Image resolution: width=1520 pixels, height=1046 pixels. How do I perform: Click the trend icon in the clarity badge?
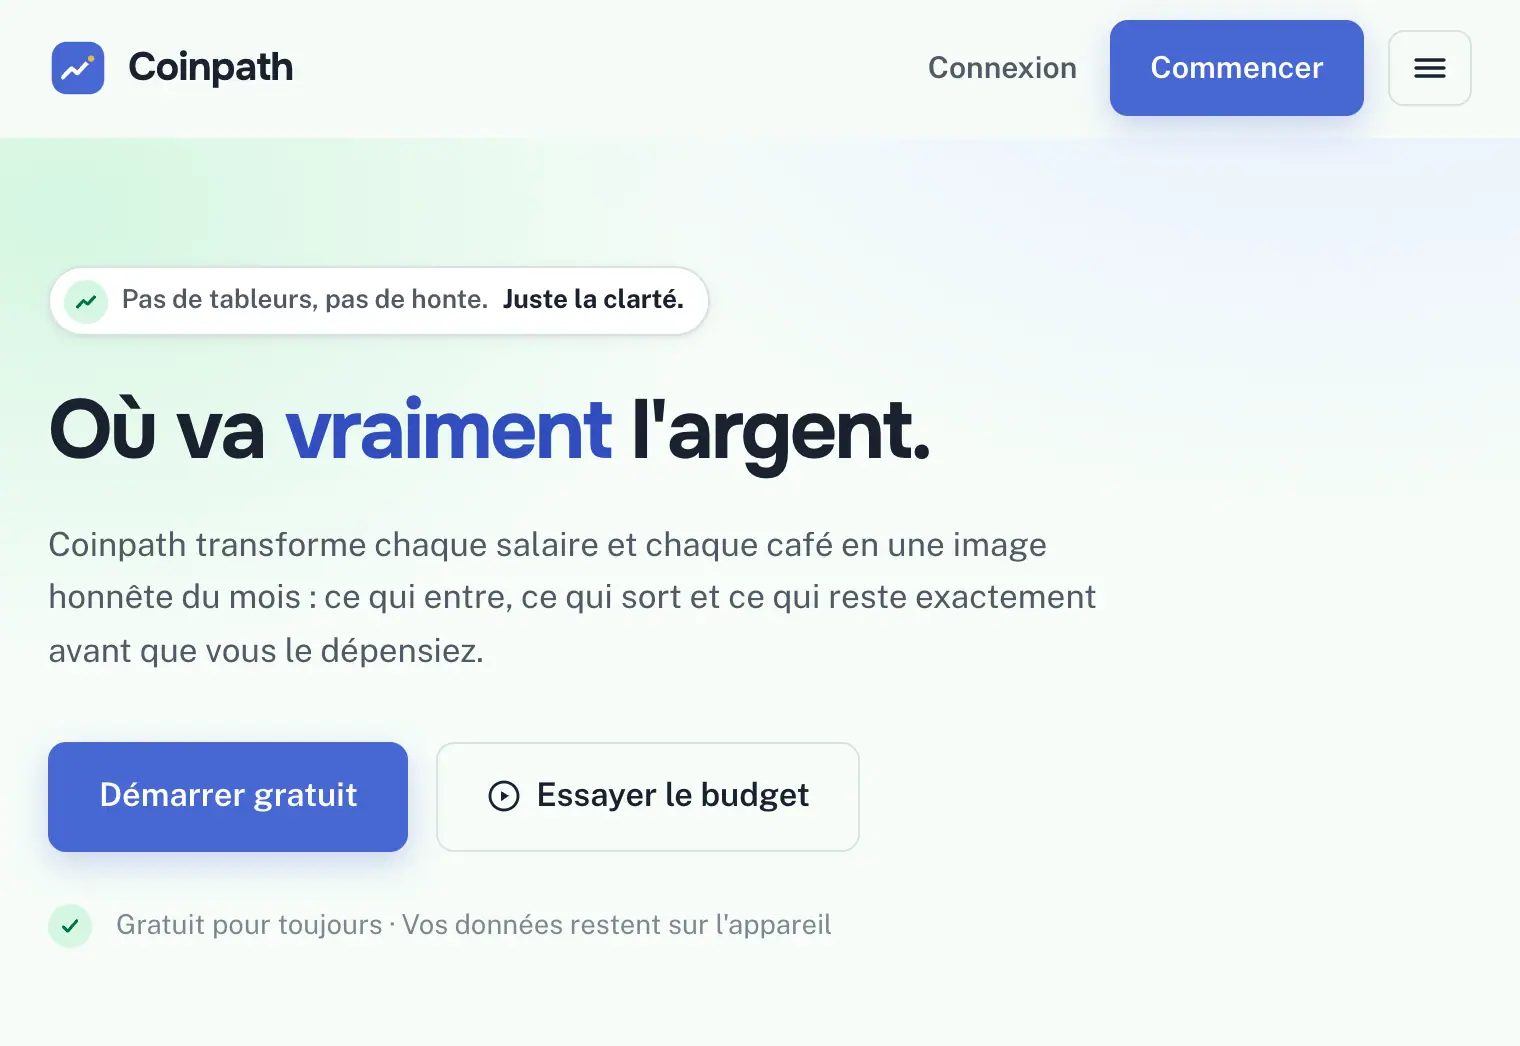[86, 301]
